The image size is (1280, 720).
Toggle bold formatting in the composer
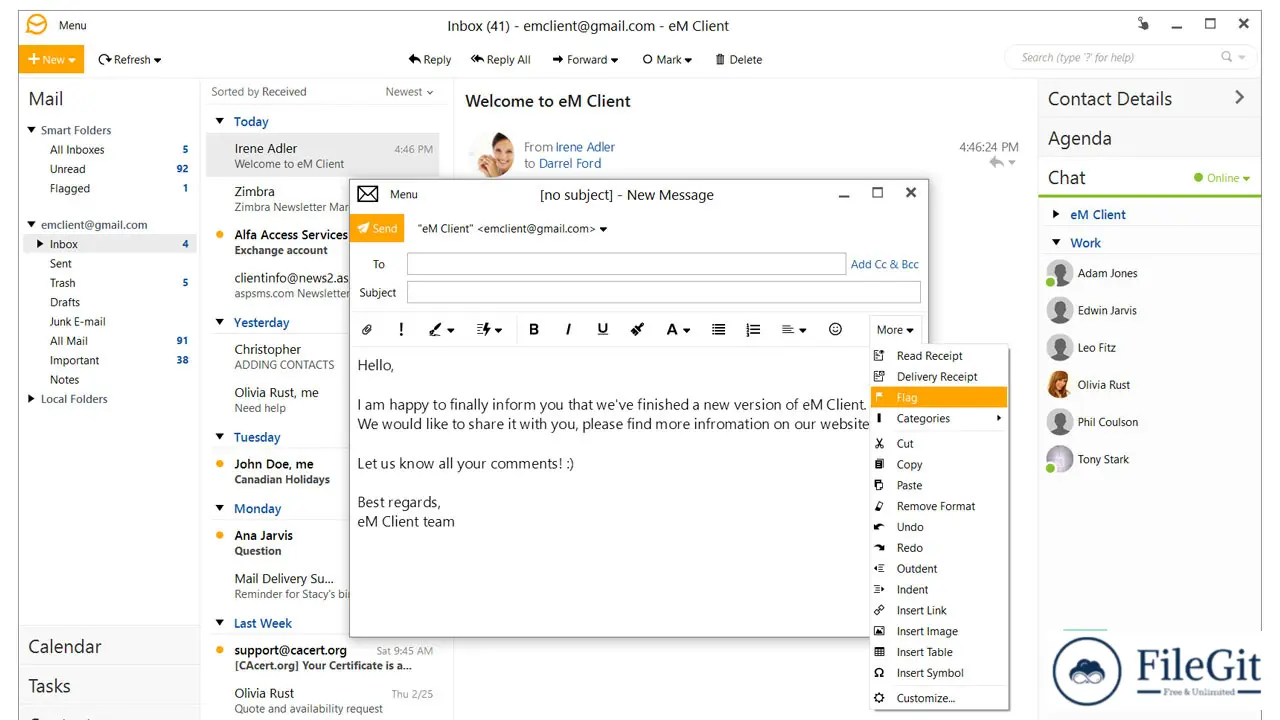pyautogui.click(x=534, y=329)
